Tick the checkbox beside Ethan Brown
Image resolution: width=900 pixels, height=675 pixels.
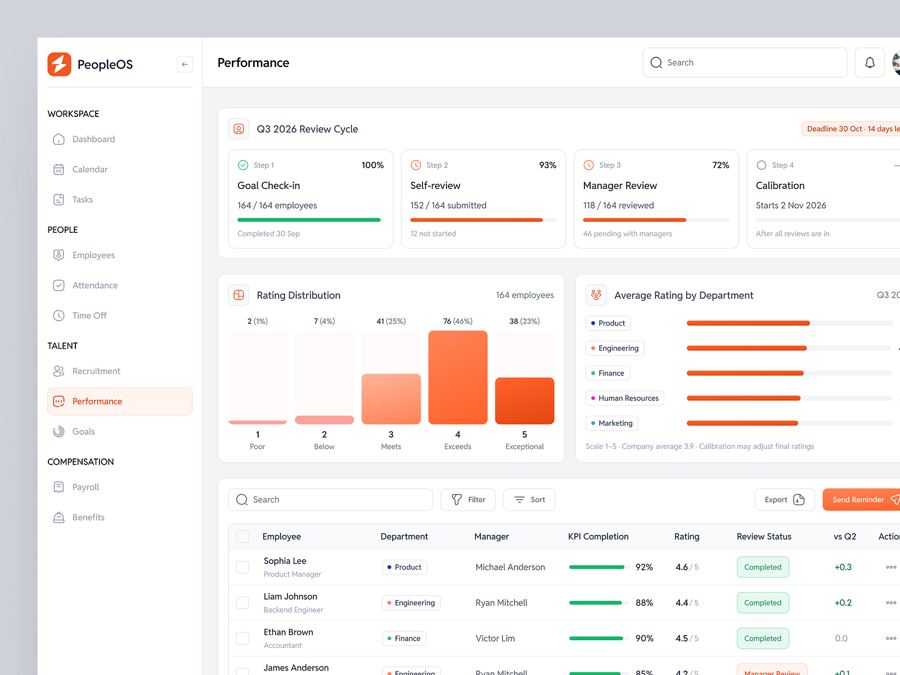(x=243, y=638)
